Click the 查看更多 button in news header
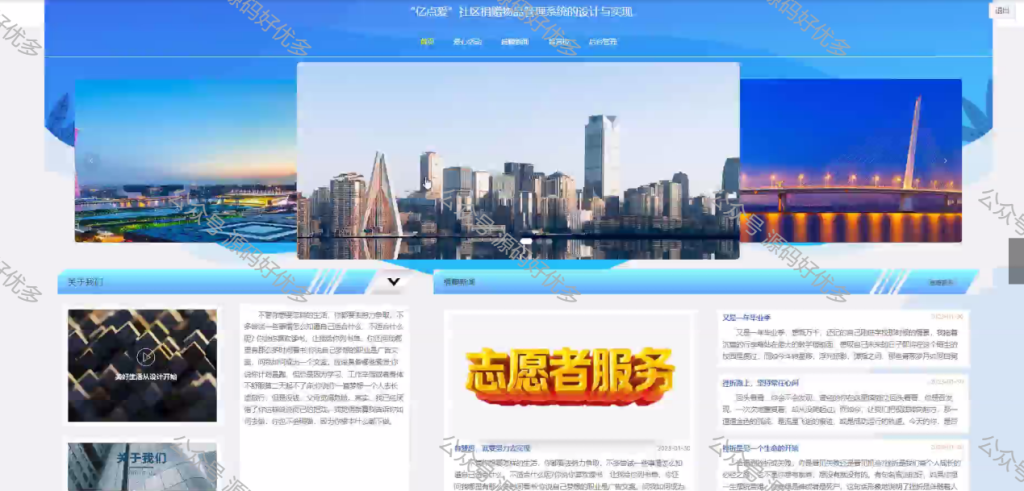 941,283
